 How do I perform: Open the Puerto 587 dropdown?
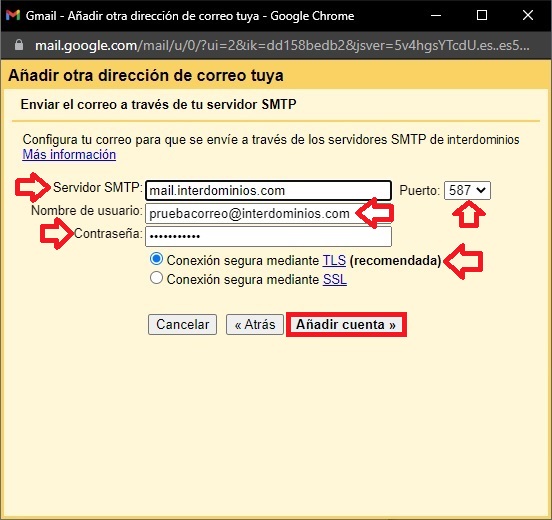click(467, 190)
